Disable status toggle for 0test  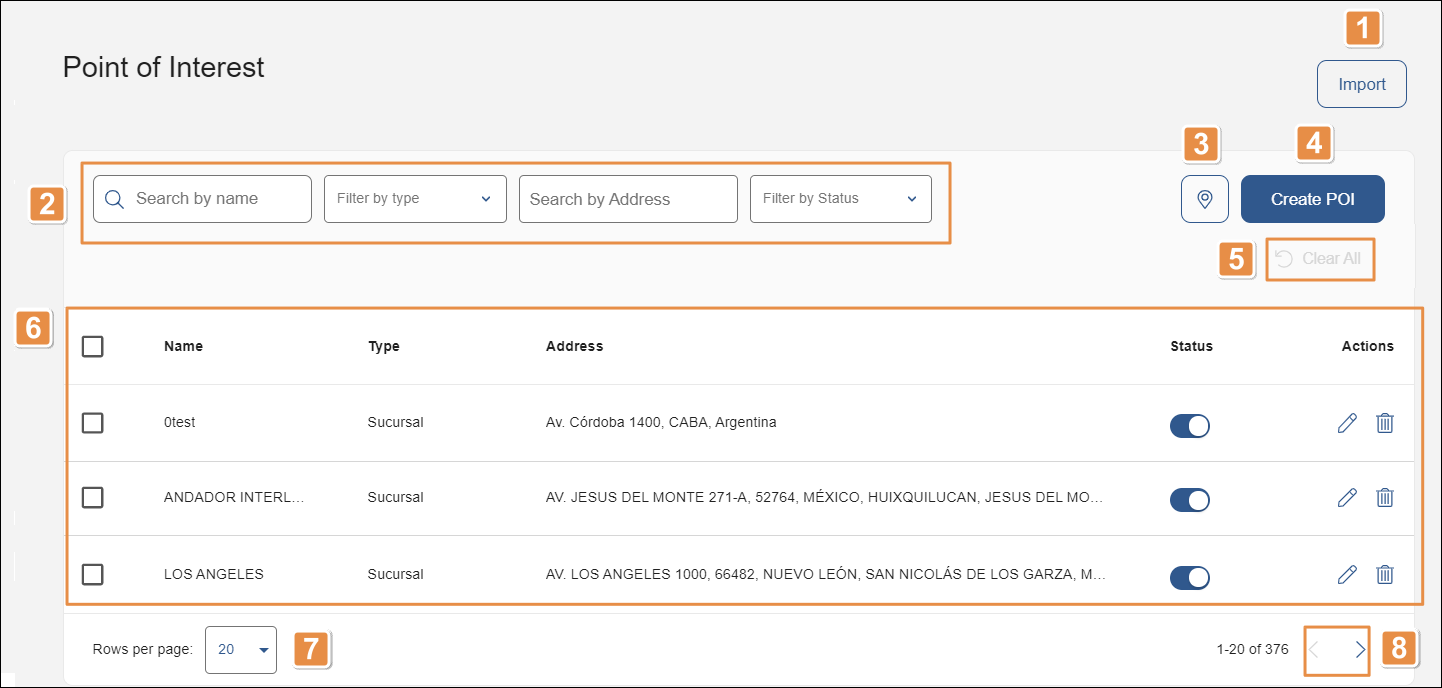pyautogui.click(x=1190, y=425)
